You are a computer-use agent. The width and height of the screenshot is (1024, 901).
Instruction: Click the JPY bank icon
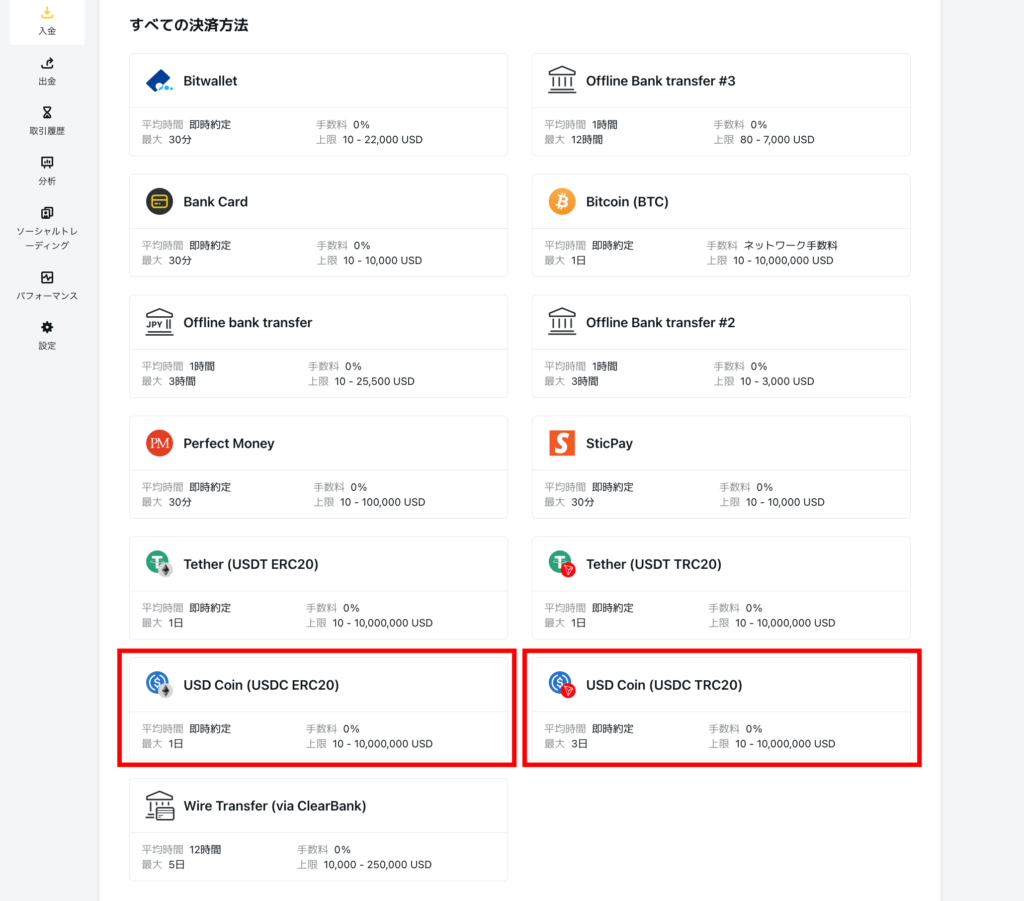click(x=159, y=323)
